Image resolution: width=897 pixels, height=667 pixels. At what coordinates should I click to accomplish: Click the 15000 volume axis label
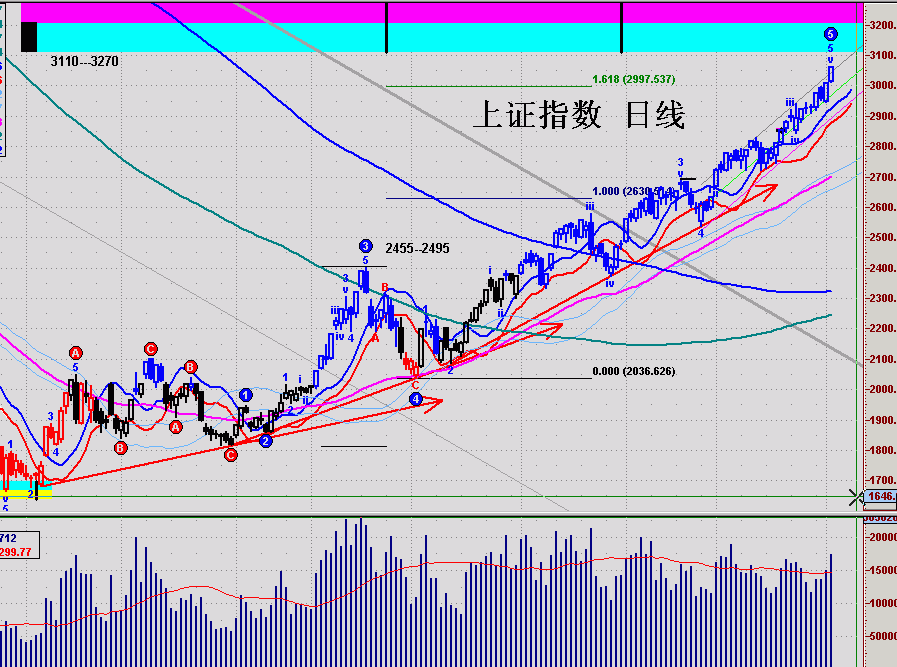883,570
